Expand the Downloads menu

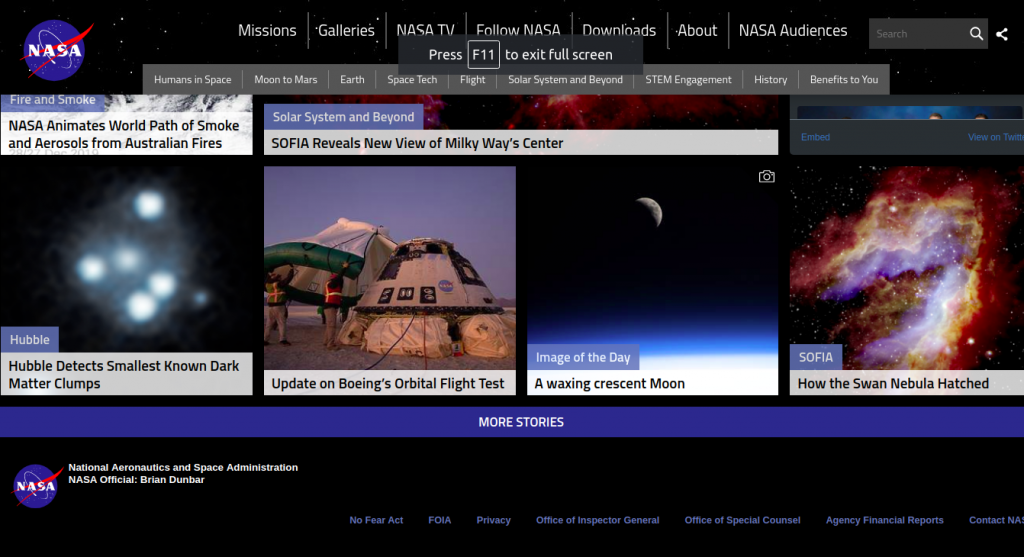[x=619, y=30]
